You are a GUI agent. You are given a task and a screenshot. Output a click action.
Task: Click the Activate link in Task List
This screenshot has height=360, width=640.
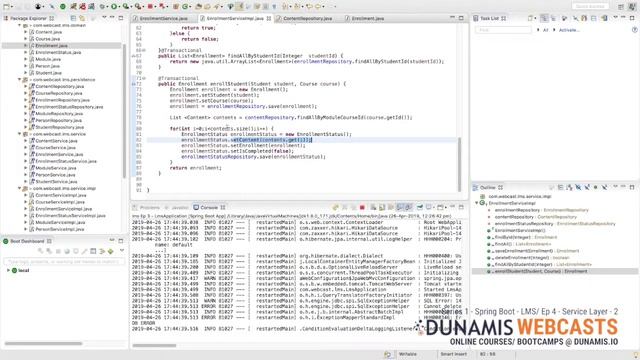point(569,30)
